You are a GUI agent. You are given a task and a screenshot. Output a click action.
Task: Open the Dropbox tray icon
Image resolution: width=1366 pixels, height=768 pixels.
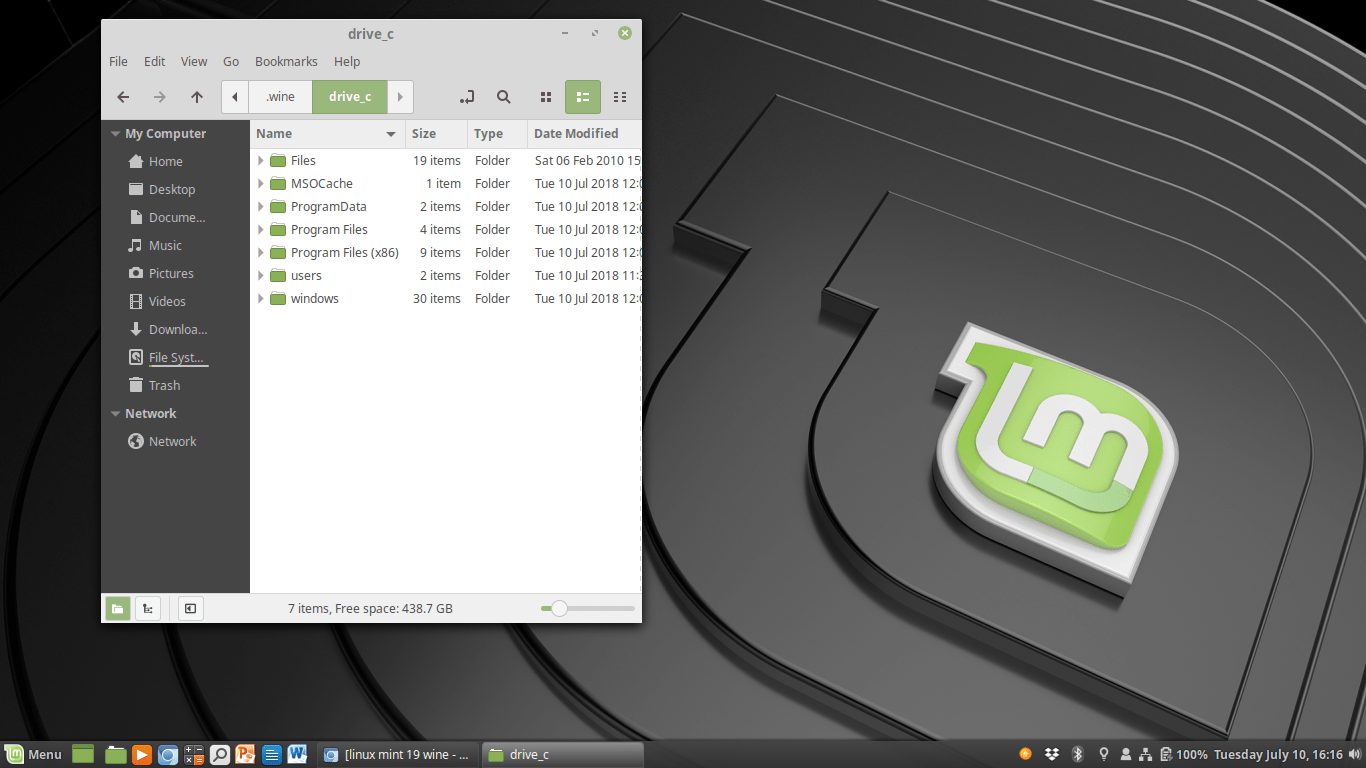pos(1052,754)
